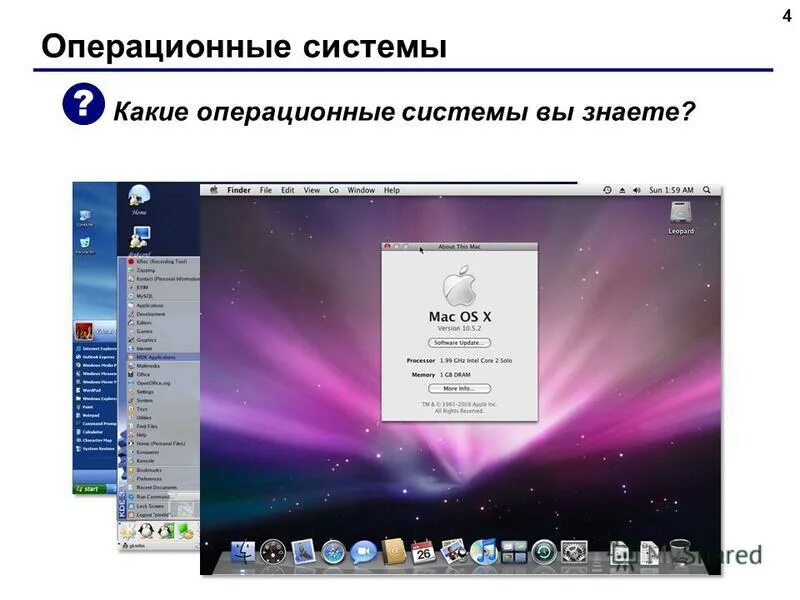Click the More Info button in About This Mac
800x600 pixels.
pyautogui.click(x=459, y=389)
